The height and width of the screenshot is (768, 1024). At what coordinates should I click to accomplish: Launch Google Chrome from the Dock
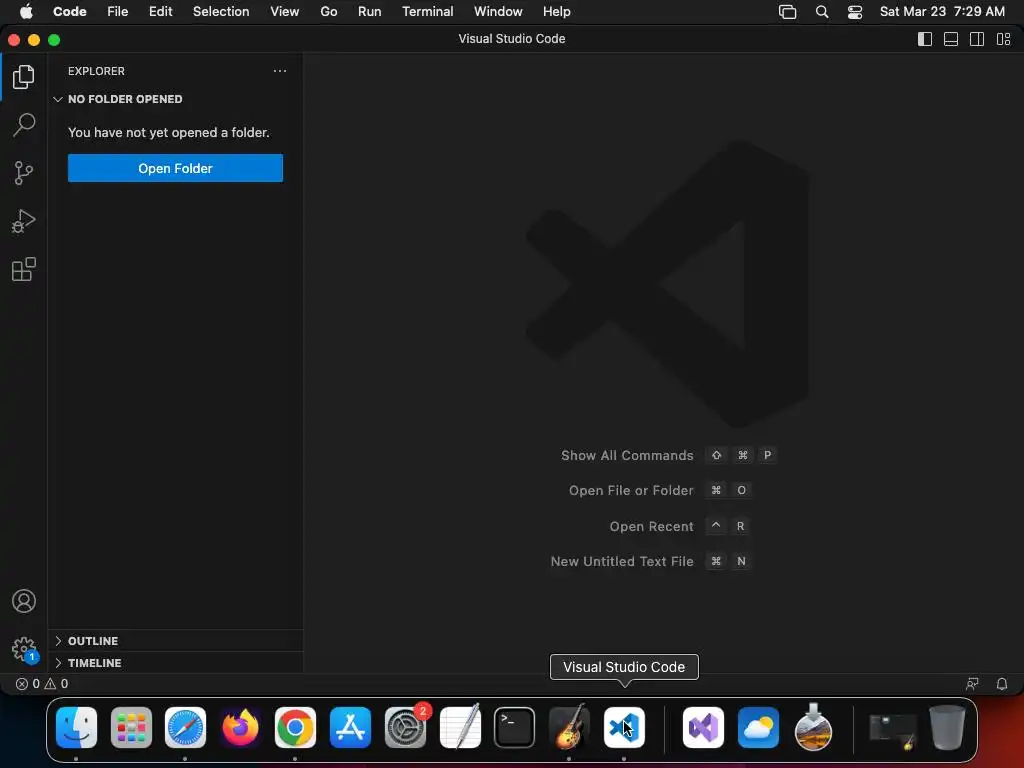[x=295, y=728]
